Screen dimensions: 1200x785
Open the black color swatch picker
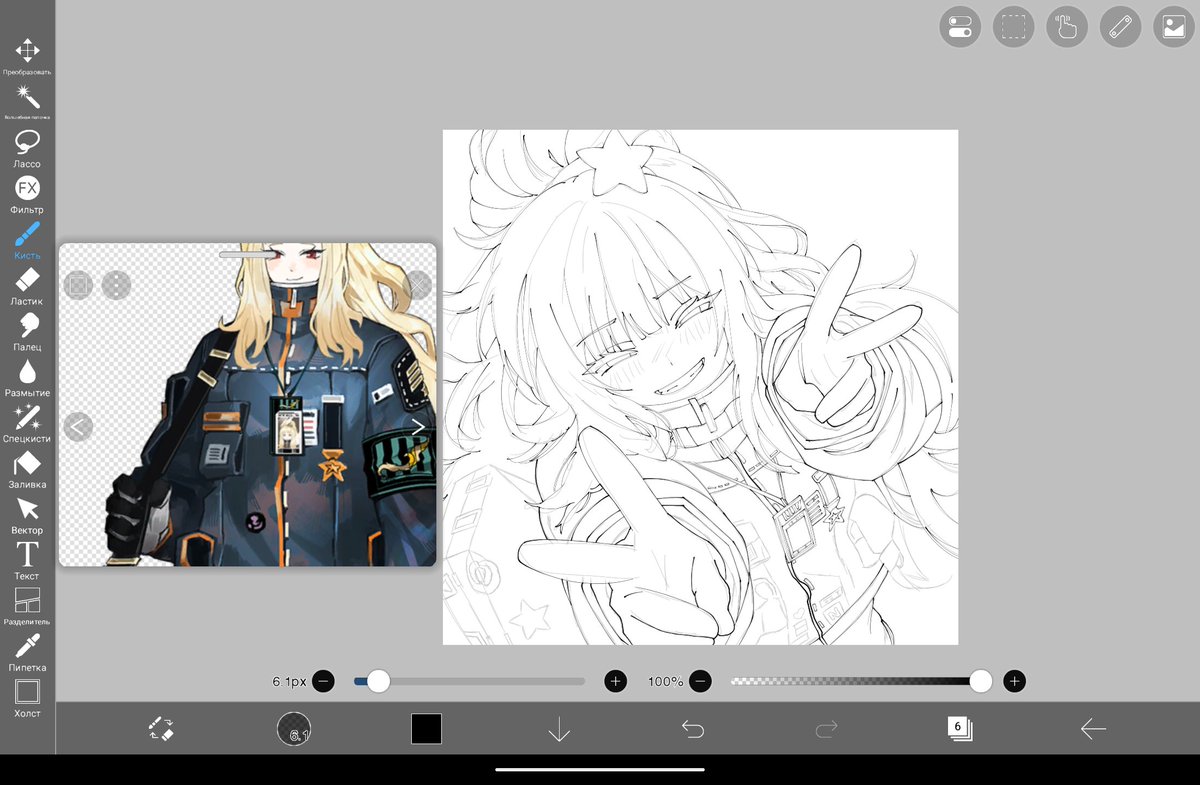coord(426,728)
